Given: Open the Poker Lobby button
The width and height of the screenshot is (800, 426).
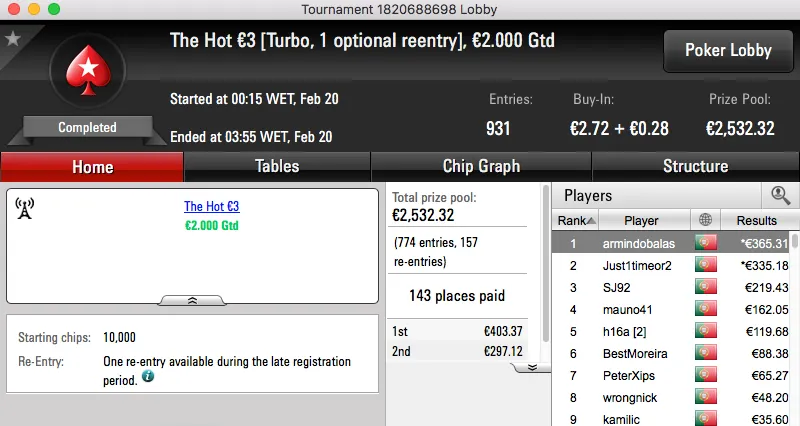Looking at the screenshot, I should (727, 51).
